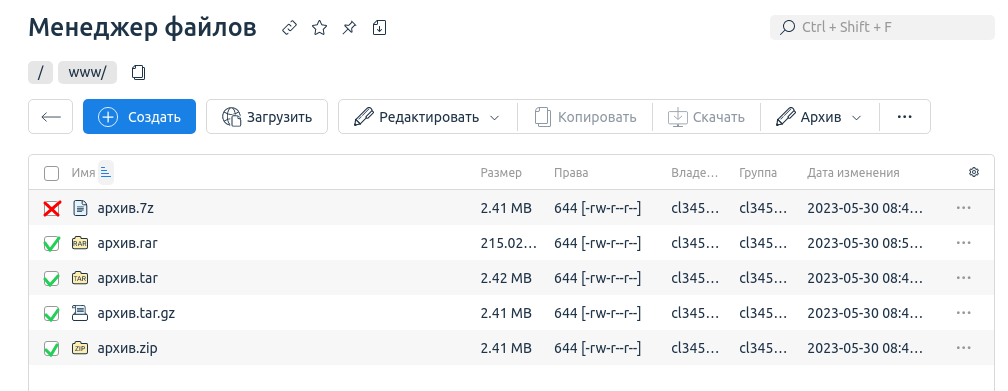Open the row menu for архив.rar
1008x391 pixels.
pos(964,243)
